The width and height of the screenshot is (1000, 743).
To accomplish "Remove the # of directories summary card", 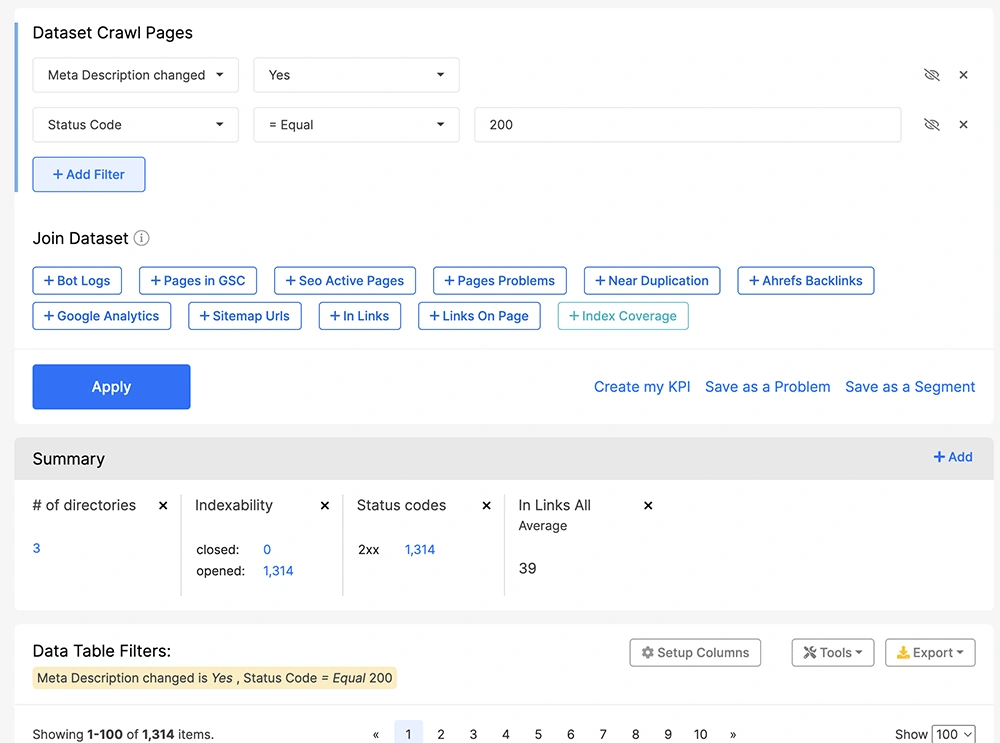I will [163, 506].
